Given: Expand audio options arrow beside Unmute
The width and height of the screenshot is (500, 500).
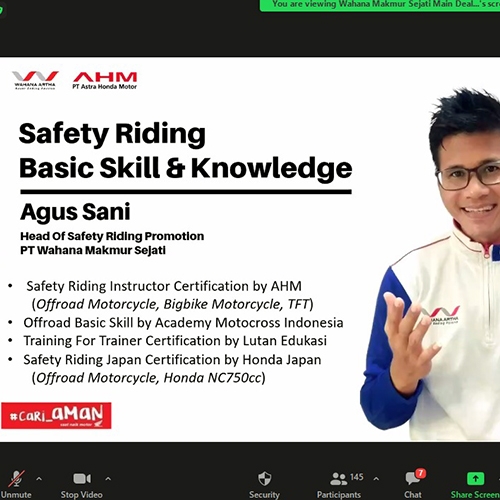Looking at the screenshot, I should [39, 479].
